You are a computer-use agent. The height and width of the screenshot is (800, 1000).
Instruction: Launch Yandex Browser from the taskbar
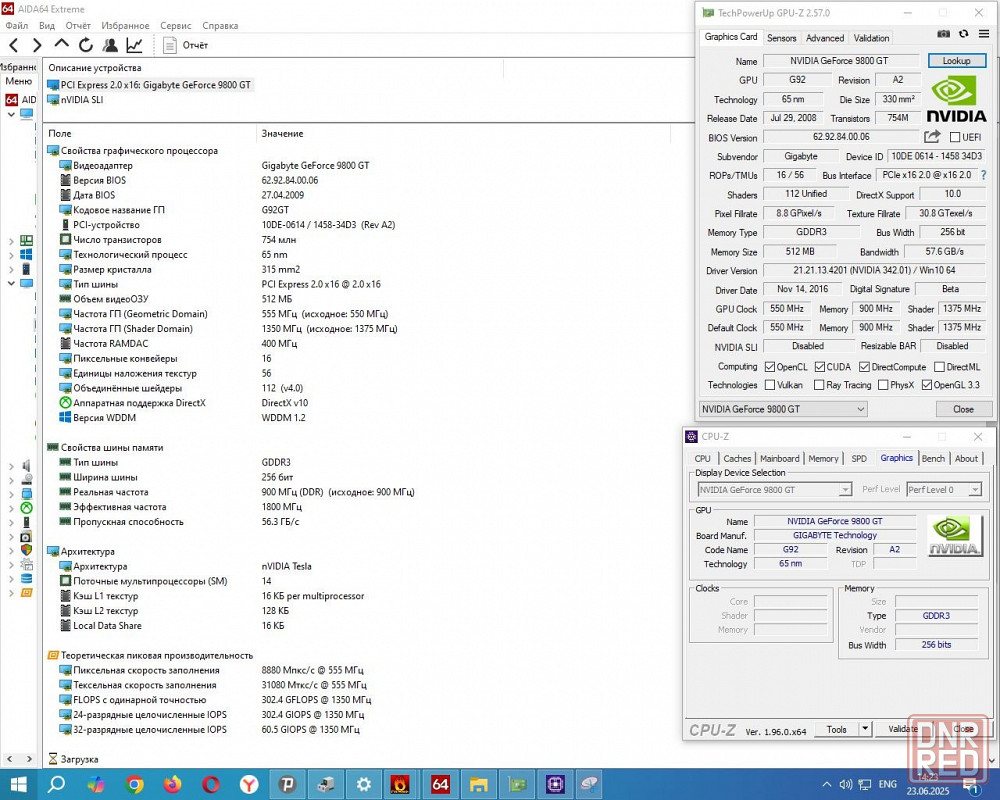249,784
